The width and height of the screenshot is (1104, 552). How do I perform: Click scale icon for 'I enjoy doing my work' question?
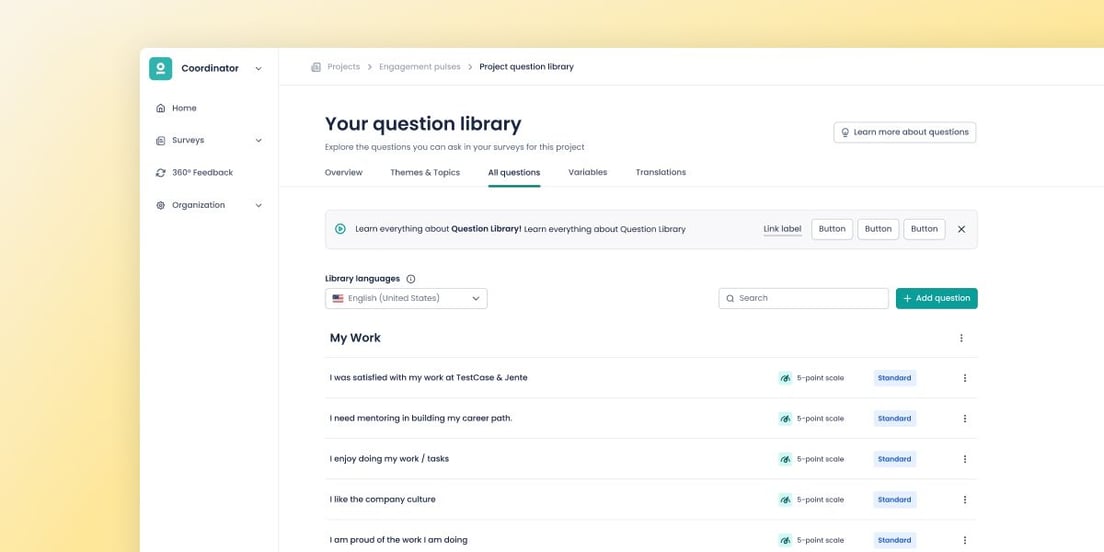tap(785, 459)
